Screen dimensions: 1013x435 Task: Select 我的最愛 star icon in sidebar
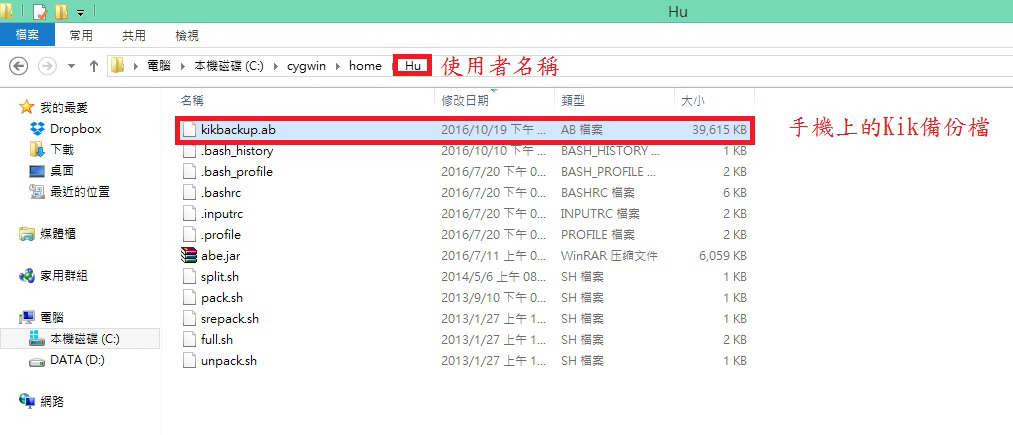pyautogui.click(x=26, y=107)
